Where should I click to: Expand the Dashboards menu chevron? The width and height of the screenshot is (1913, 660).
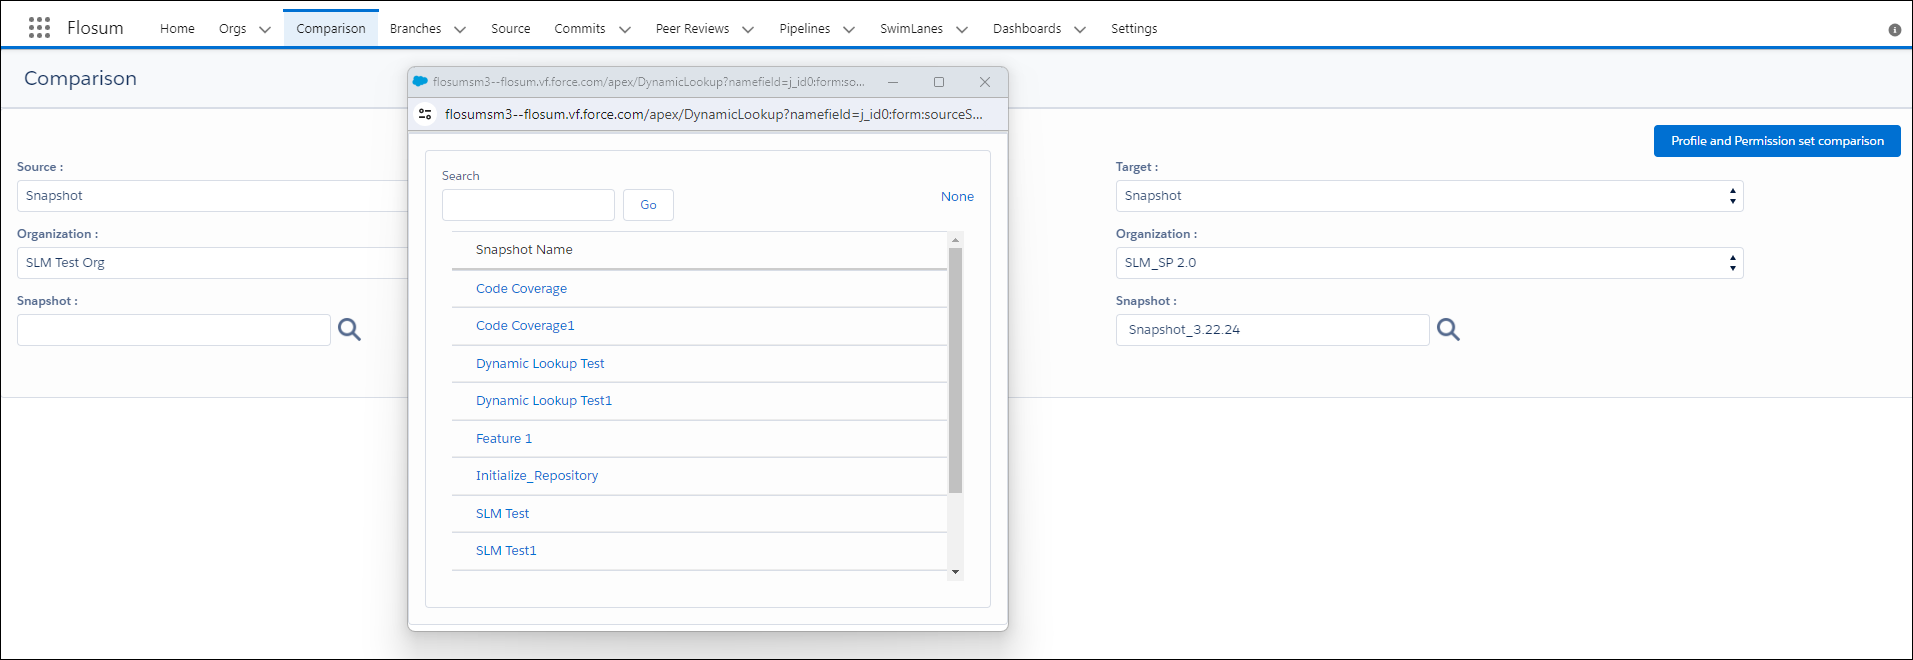coord(1080,29)
